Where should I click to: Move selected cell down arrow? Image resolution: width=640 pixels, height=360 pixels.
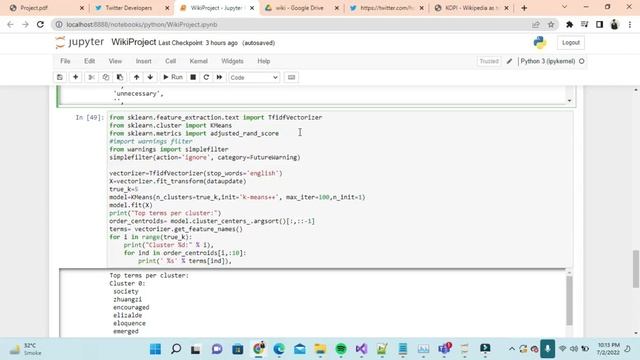150,77
